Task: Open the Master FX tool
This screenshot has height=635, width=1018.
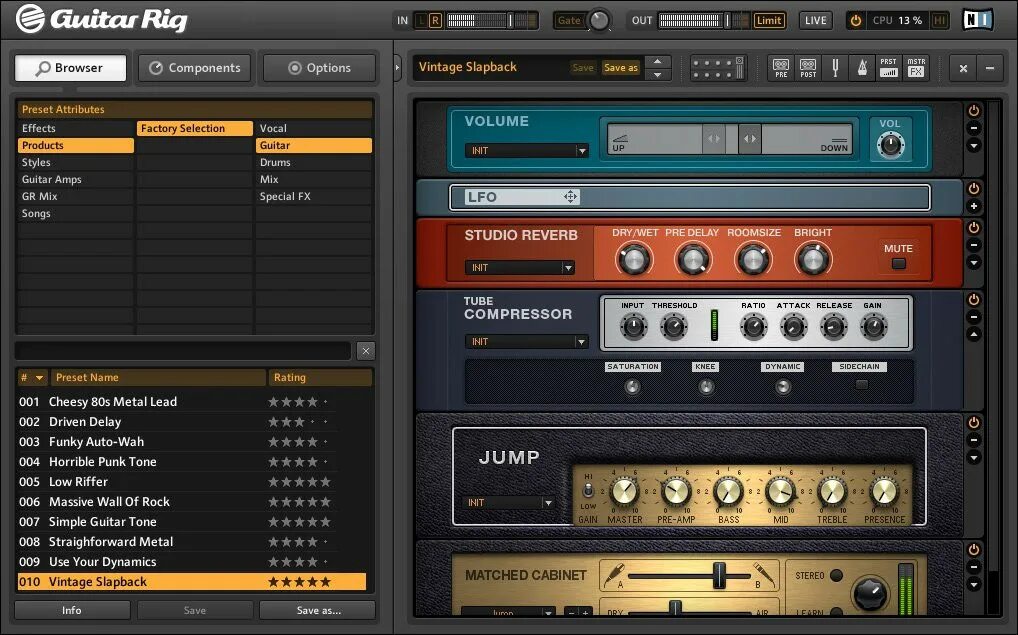Action: pos(916,68)
